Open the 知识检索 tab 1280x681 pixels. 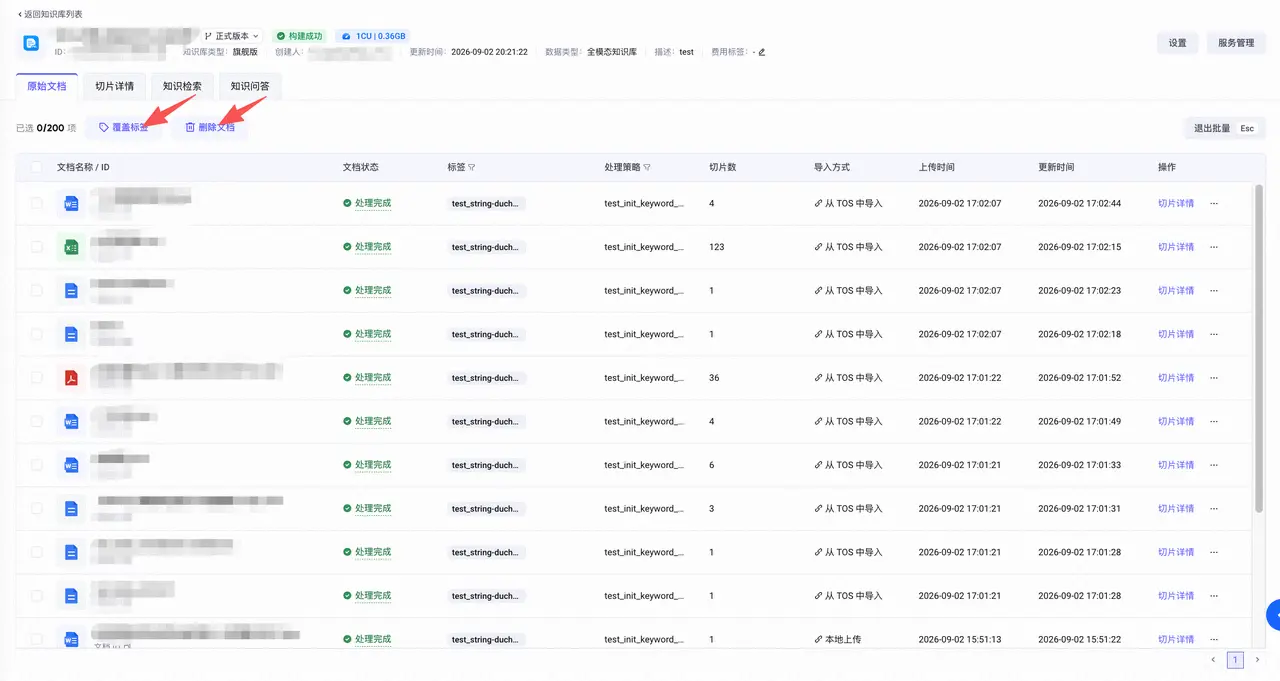(182, 86)
